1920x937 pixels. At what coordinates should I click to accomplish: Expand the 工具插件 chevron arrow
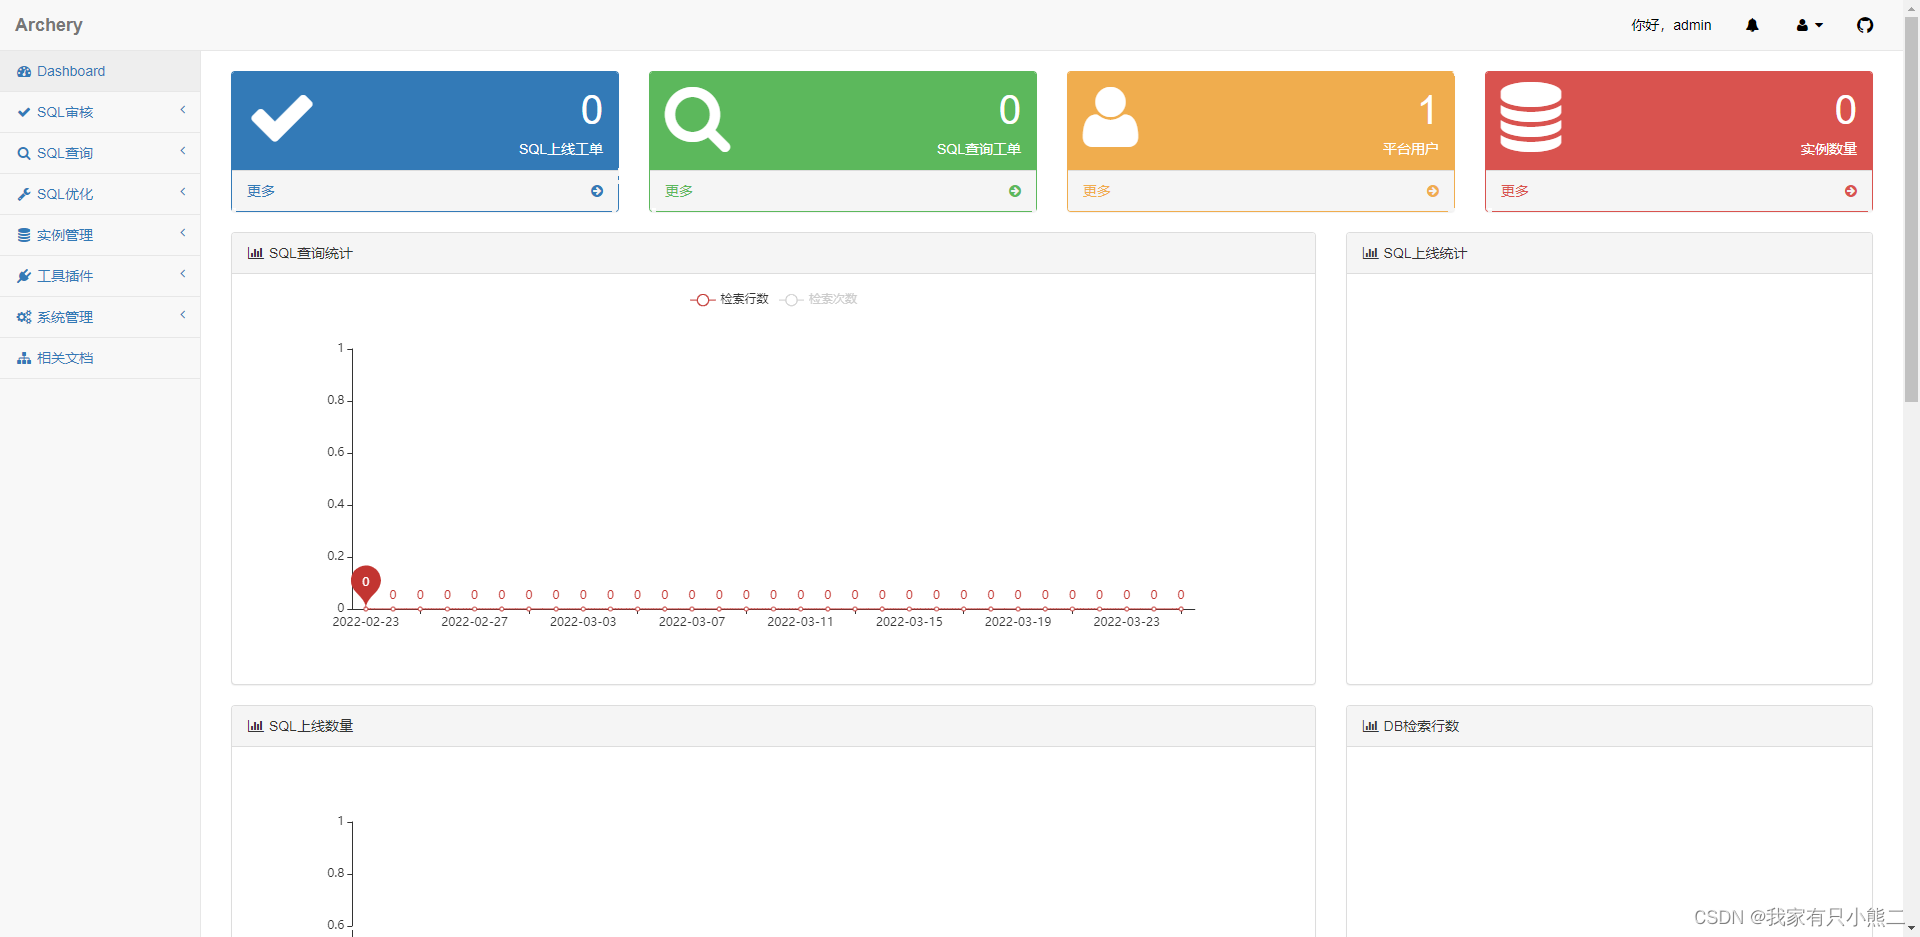(x=183, y=274)
